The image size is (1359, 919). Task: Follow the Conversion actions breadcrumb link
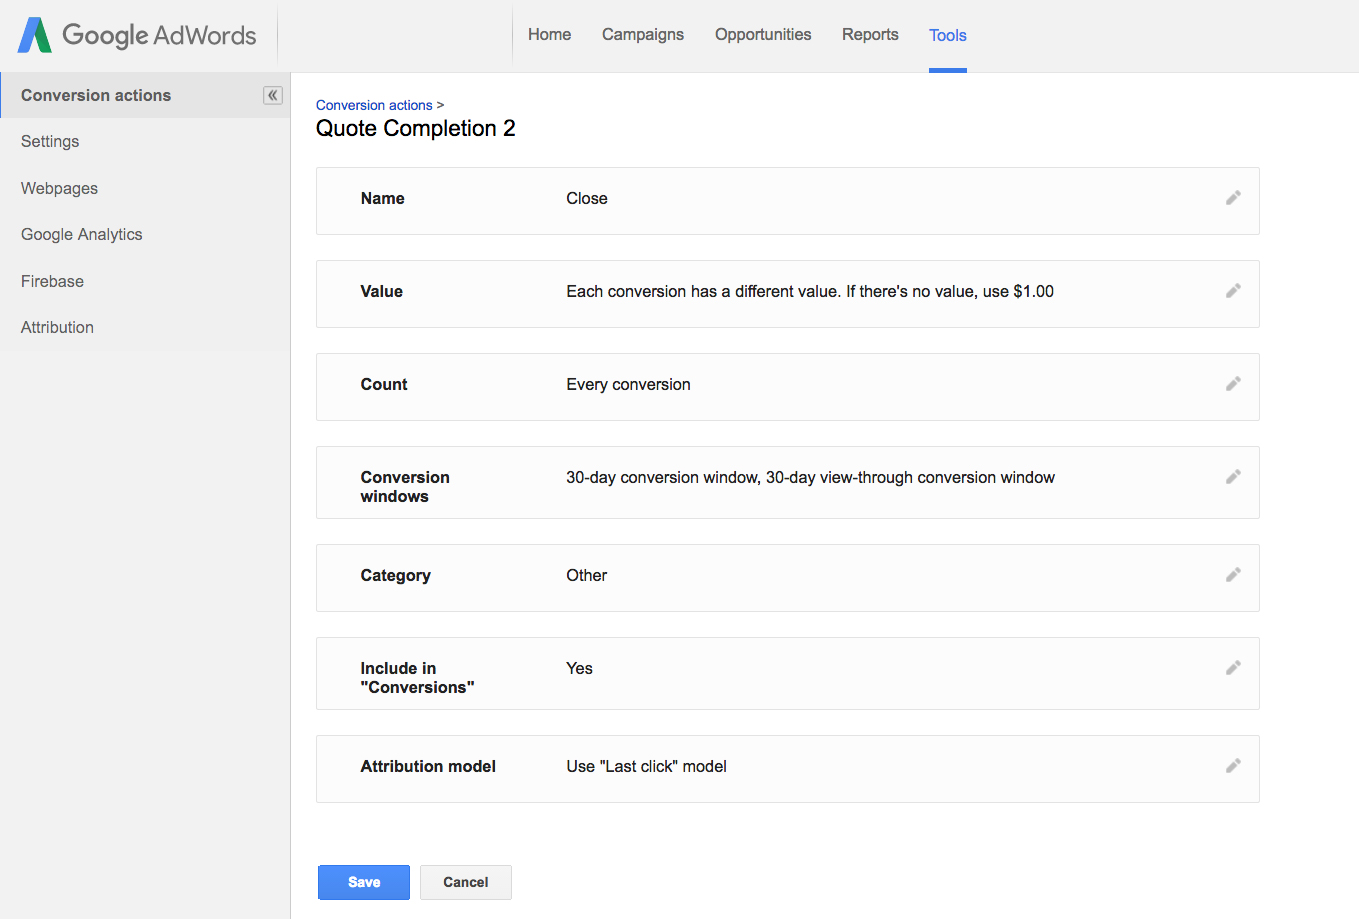click(x=374, y=105)
